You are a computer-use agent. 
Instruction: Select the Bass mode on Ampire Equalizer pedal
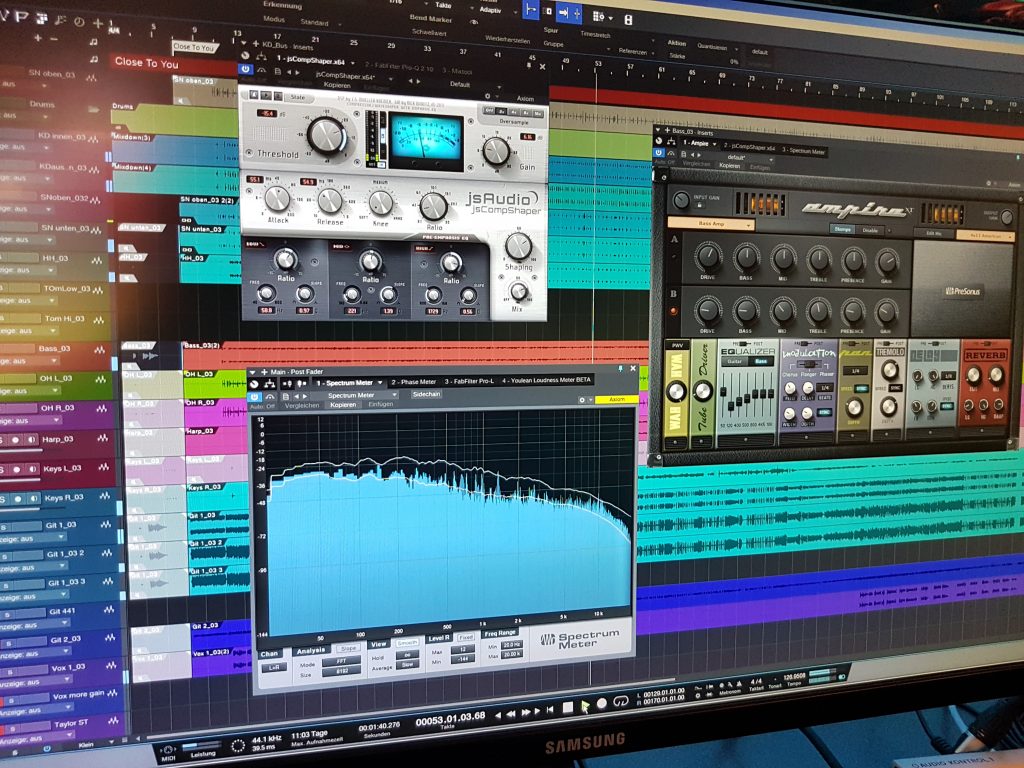761,361
